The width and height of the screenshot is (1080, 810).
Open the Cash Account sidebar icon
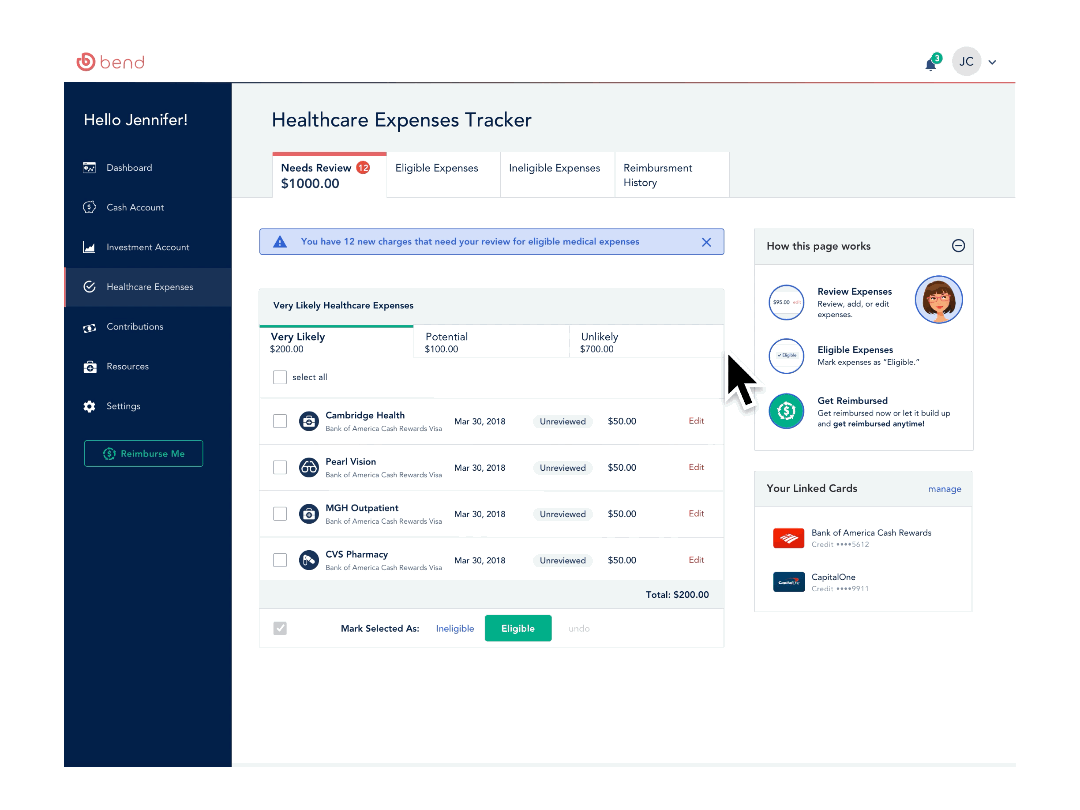[x=90, y=207]
